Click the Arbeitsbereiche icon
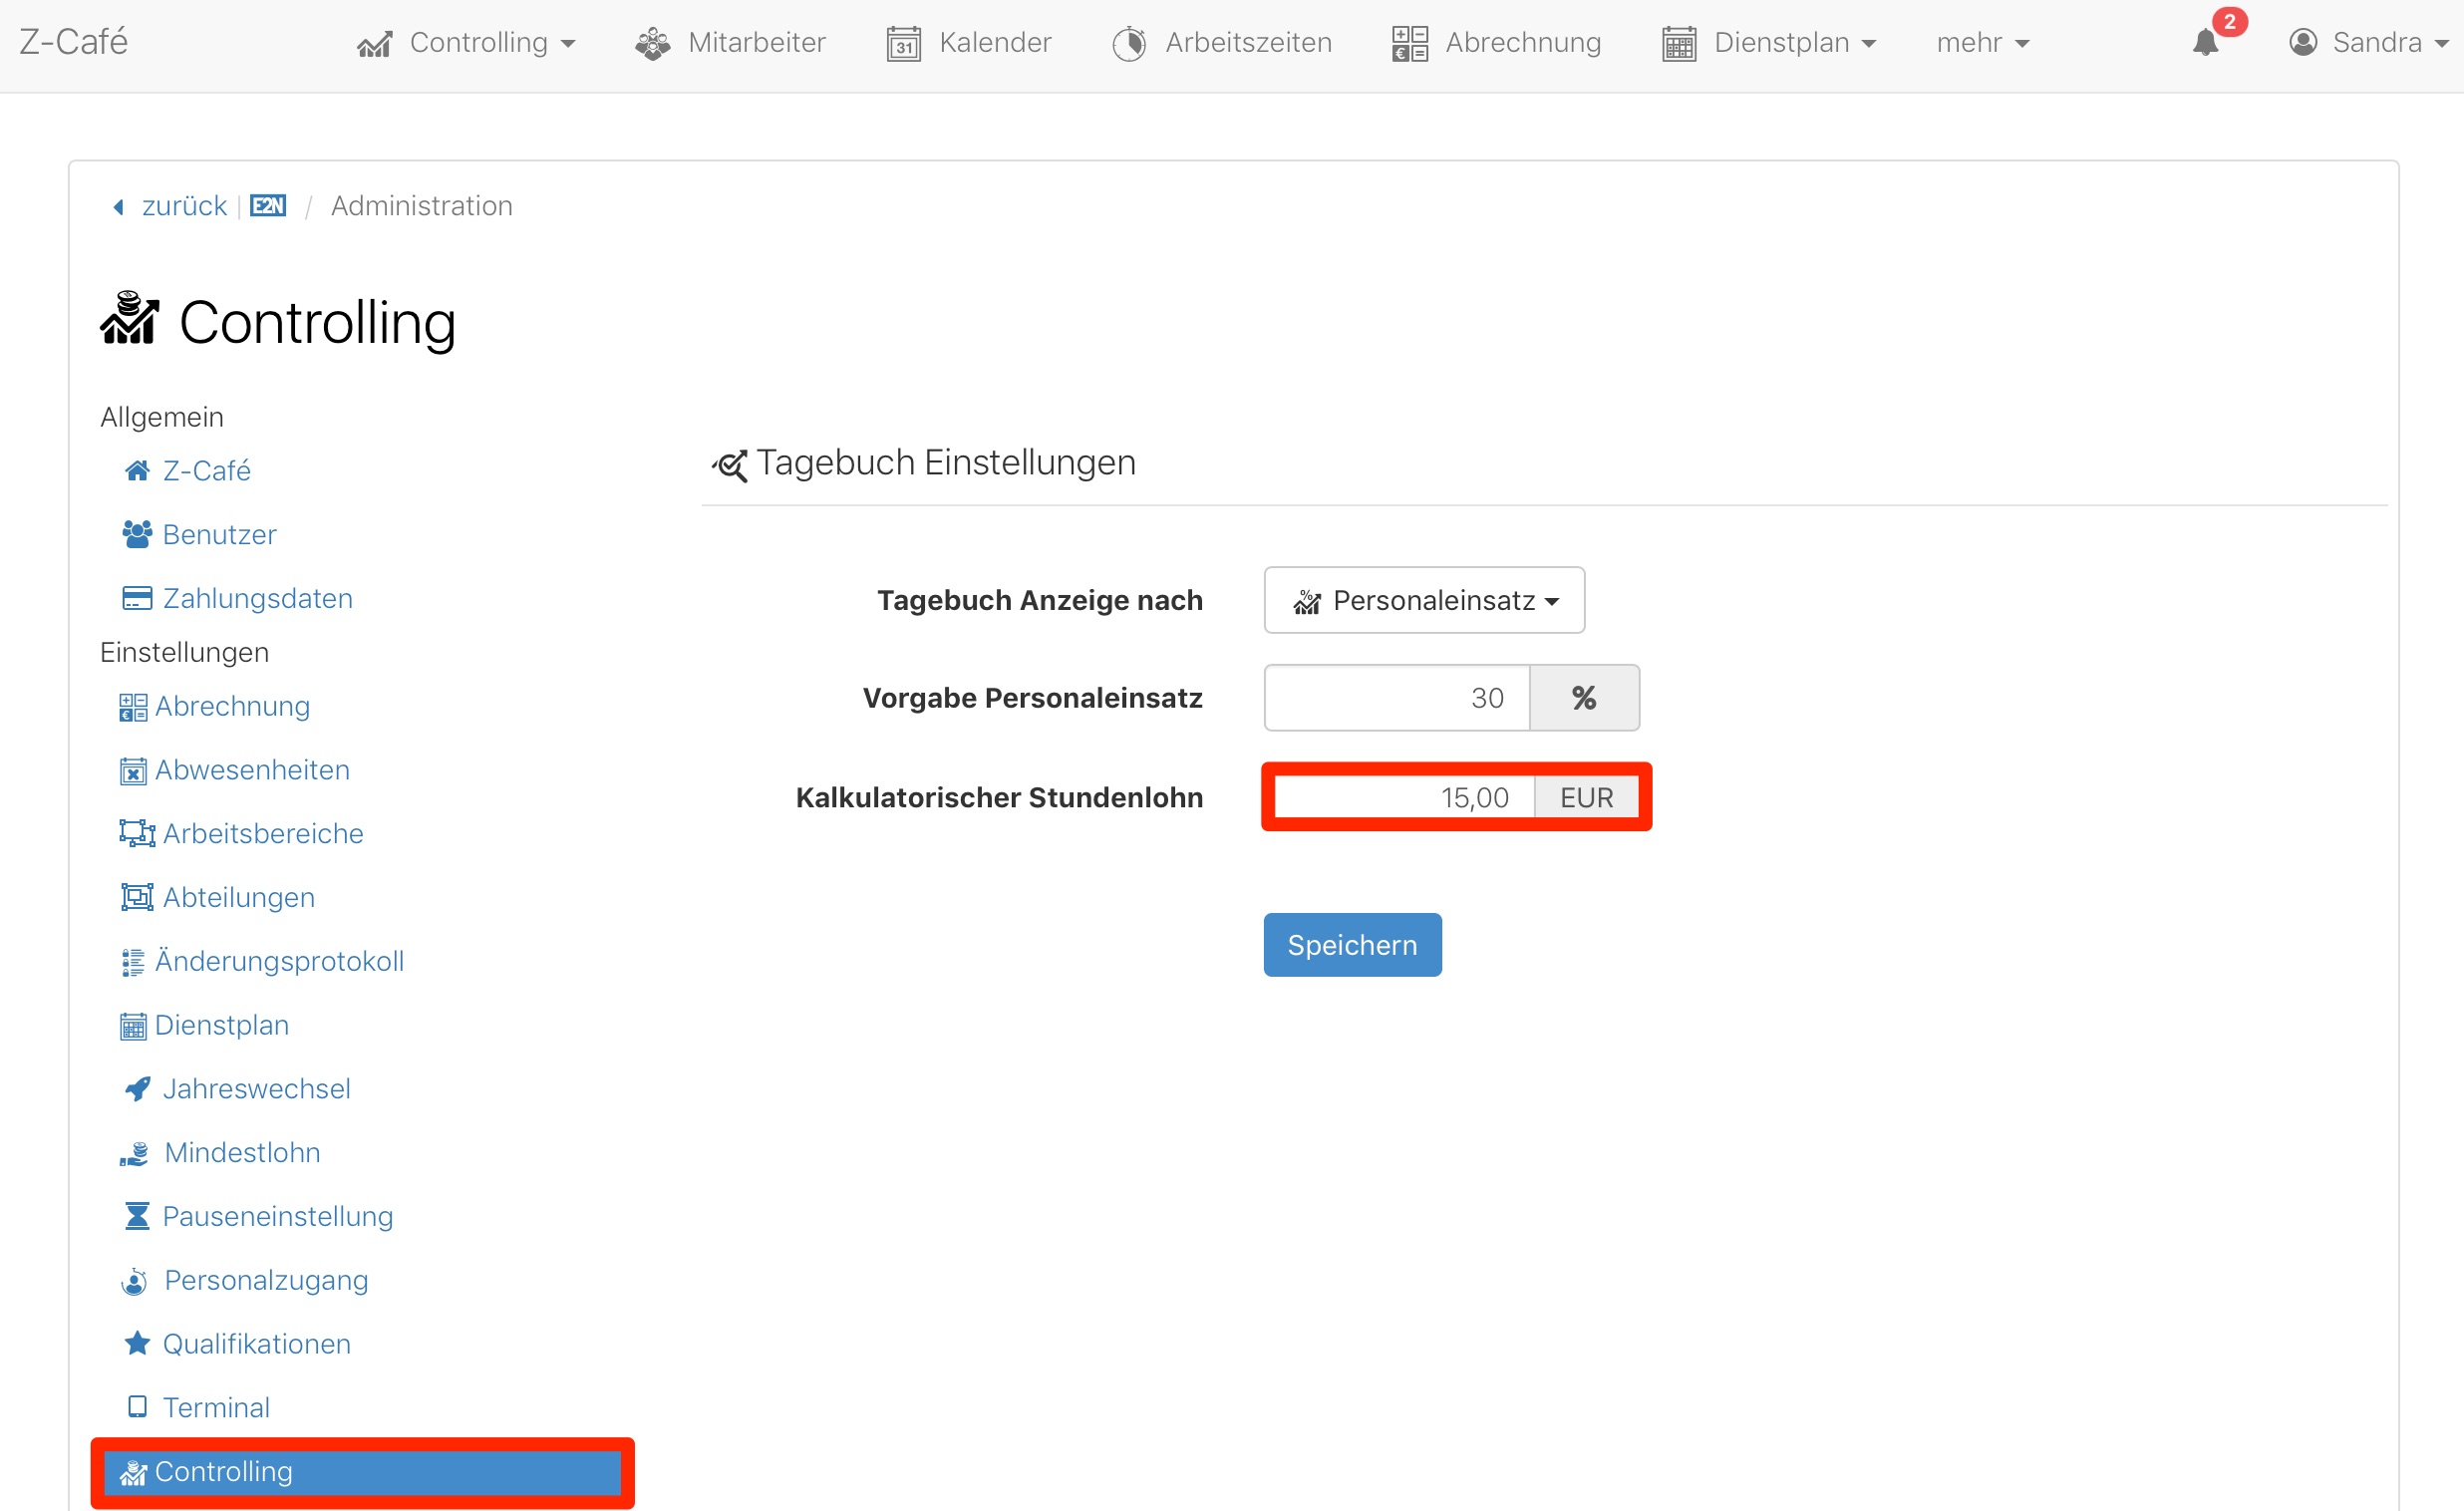The height and width of the screenshot is (1511, 2464). click(x=137, y=834)
